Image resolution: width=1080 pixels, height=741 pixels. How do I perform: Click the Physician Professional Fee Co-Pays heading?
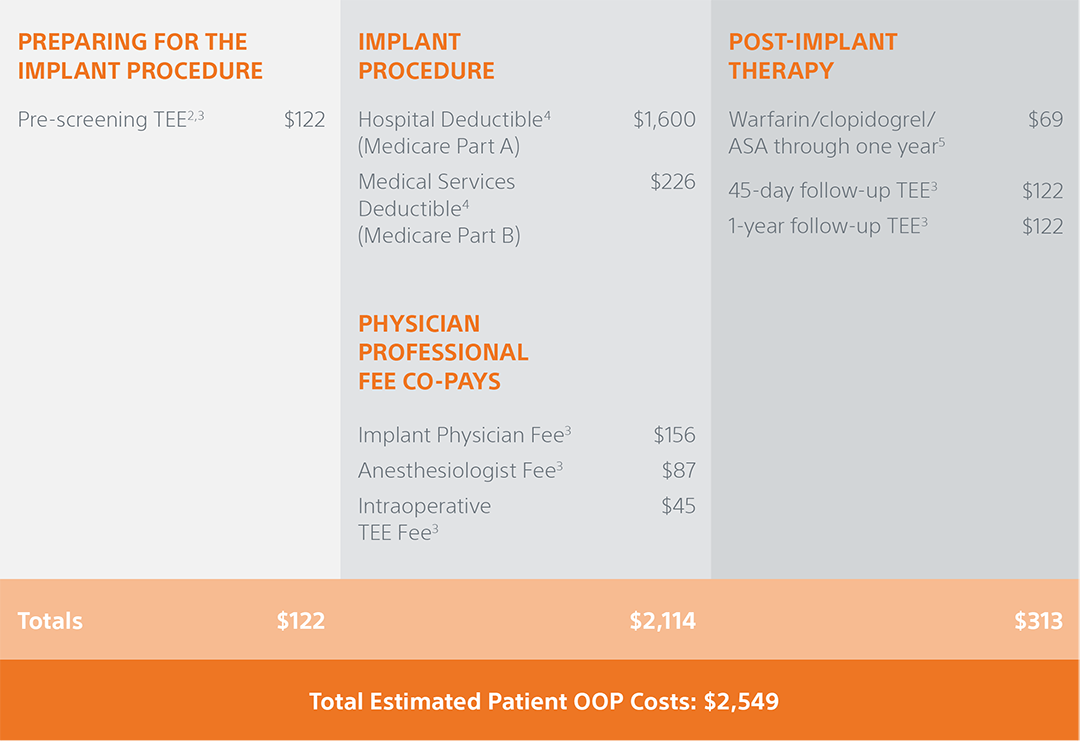point(443,352)
